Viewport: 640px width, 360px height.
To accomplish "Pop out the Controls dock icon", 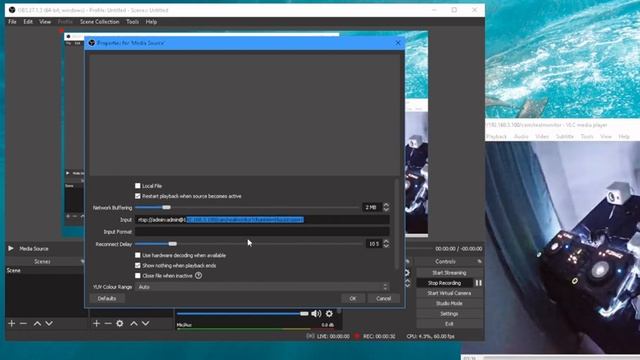I will [479, 261].
